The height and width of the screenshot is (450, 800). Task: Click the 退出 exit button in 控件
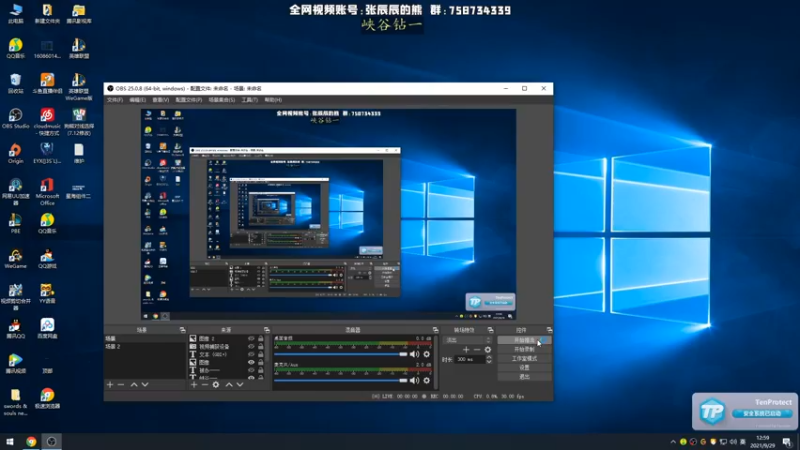click(x=524, y=377)
